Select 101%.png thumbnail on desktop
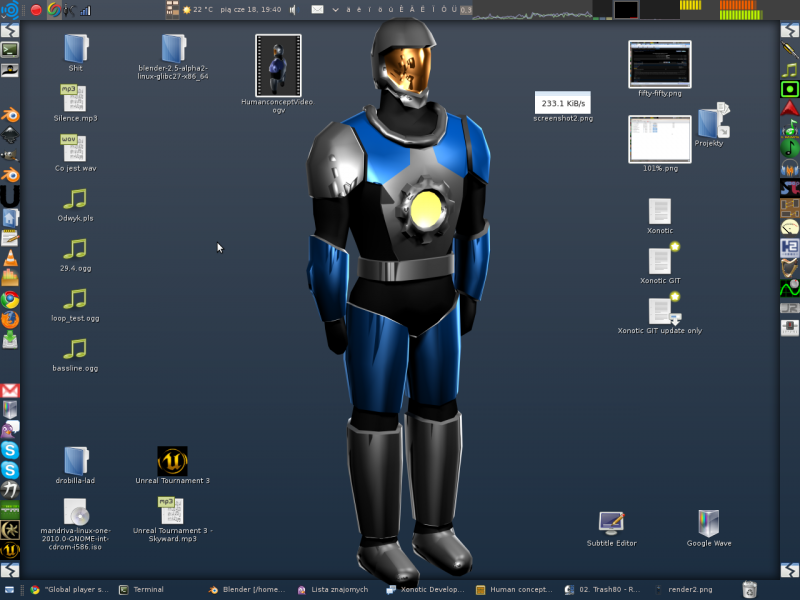Viewport: 800px width, 600px height. 660,143
